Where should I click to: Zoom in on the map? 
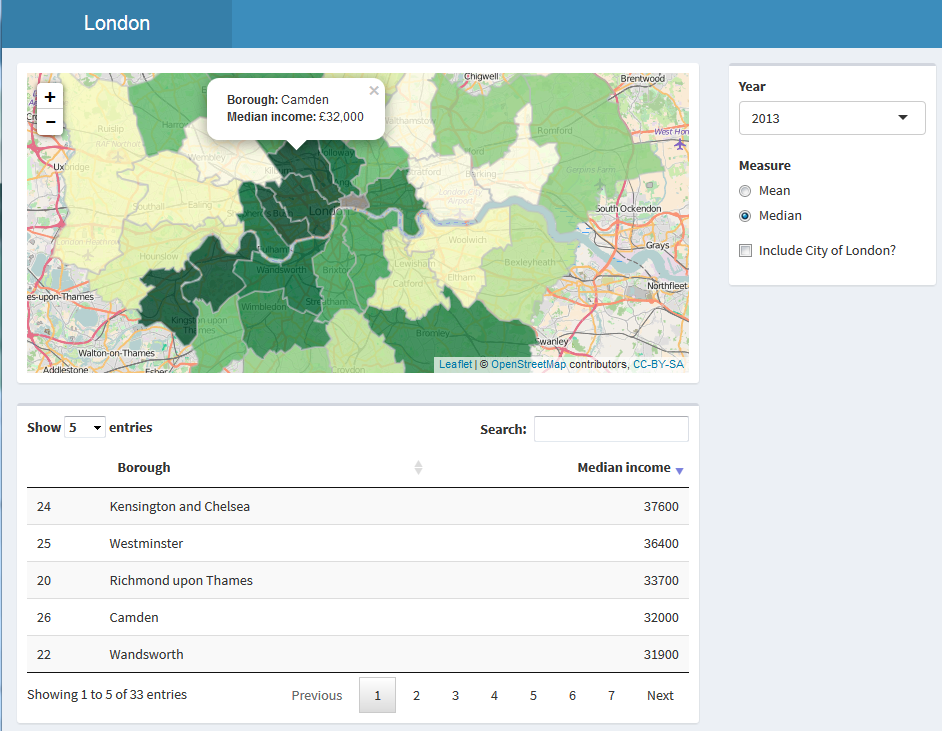pos(50,97)
